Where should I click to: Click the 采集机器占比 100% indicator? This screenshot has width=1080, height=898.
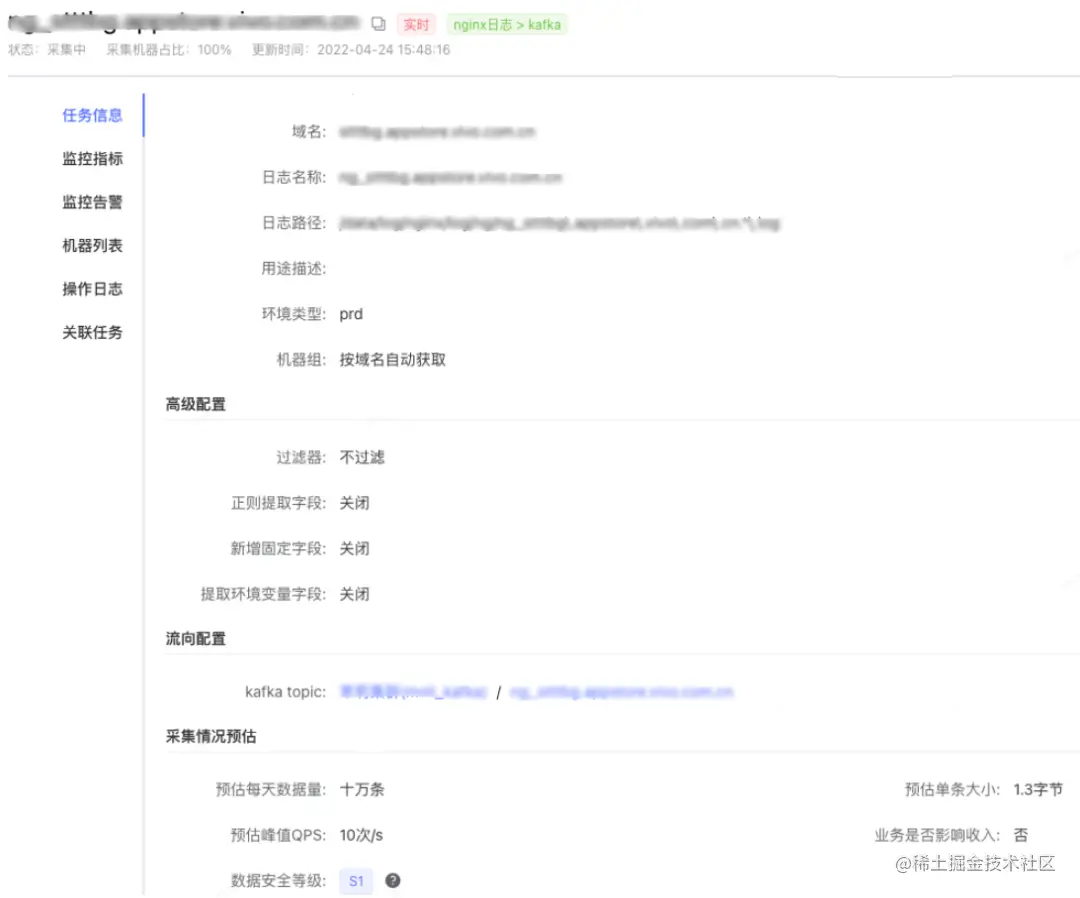tap(167, 50)
